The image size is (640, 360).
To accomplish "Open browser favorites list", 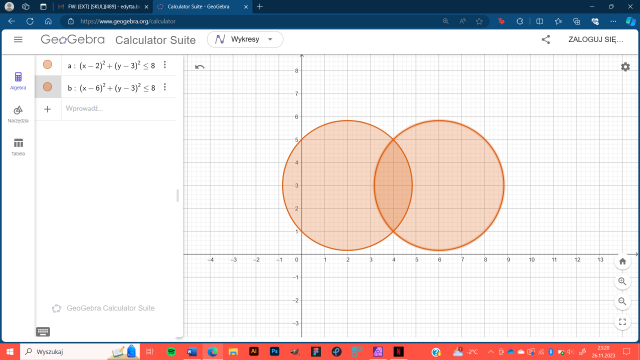I will tap(558, 21).
